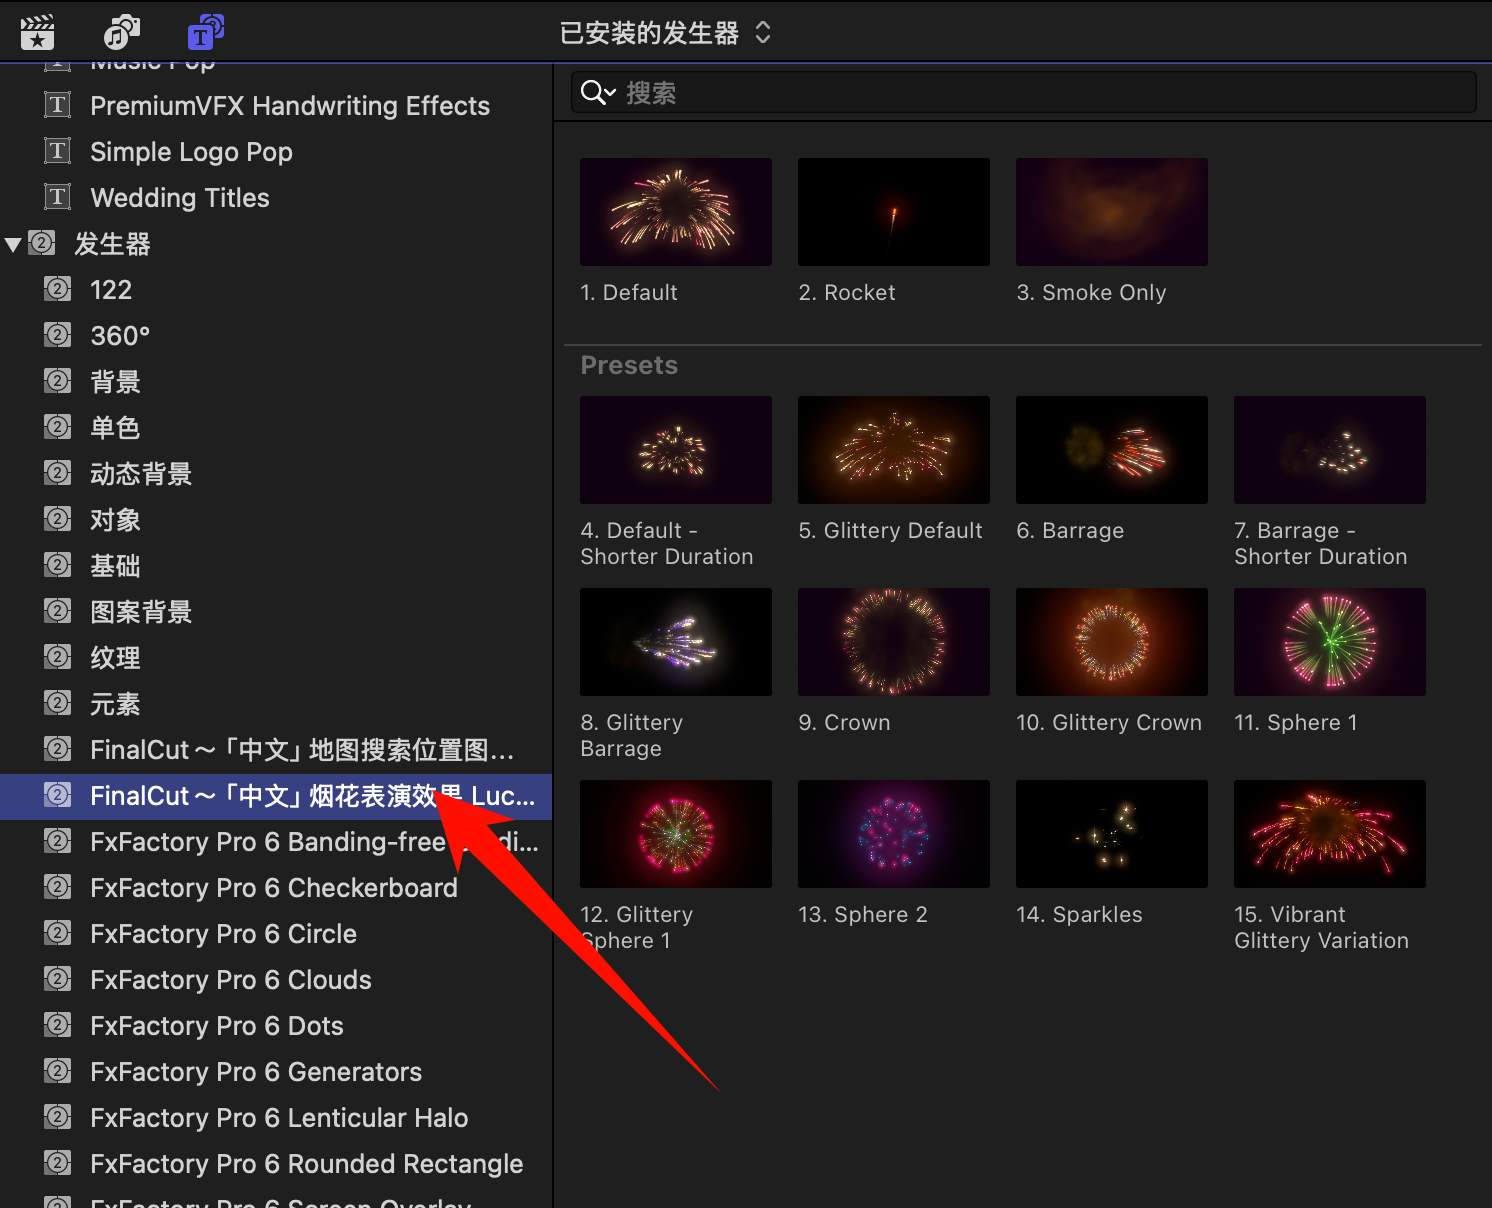Click the icon beside FxFactory Pro 6 Clouds

[58, 979]
